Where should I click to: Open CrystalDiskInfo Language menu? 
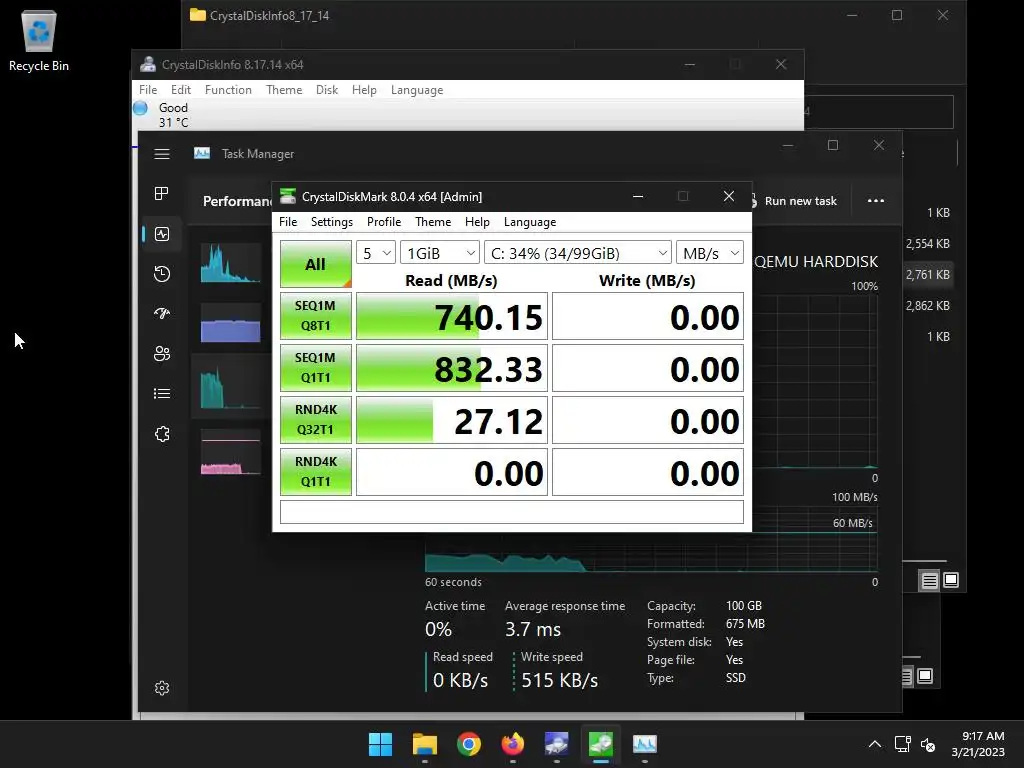click(417, 90)
